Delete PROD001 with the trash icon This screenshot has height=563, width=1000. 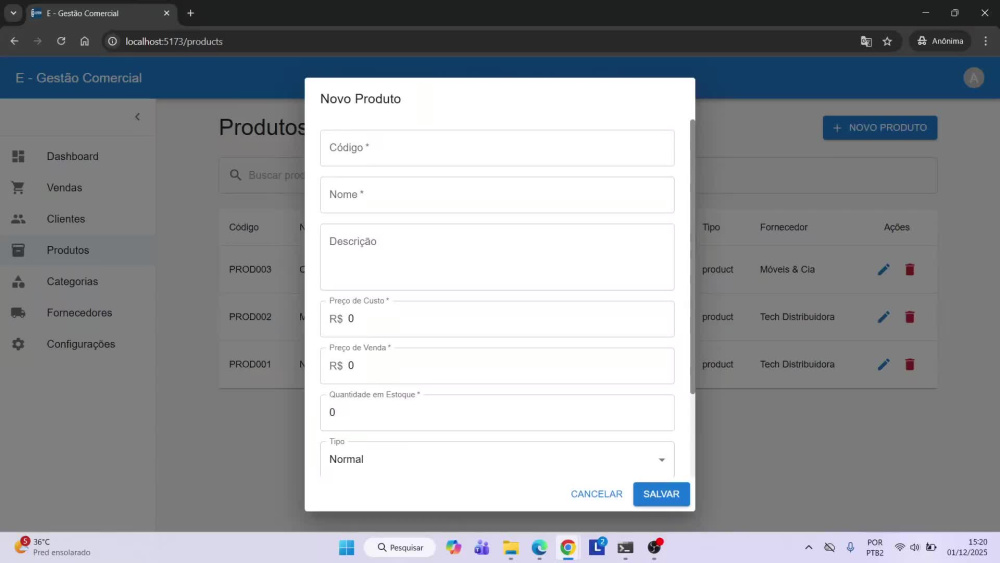(x=910, y=364)
